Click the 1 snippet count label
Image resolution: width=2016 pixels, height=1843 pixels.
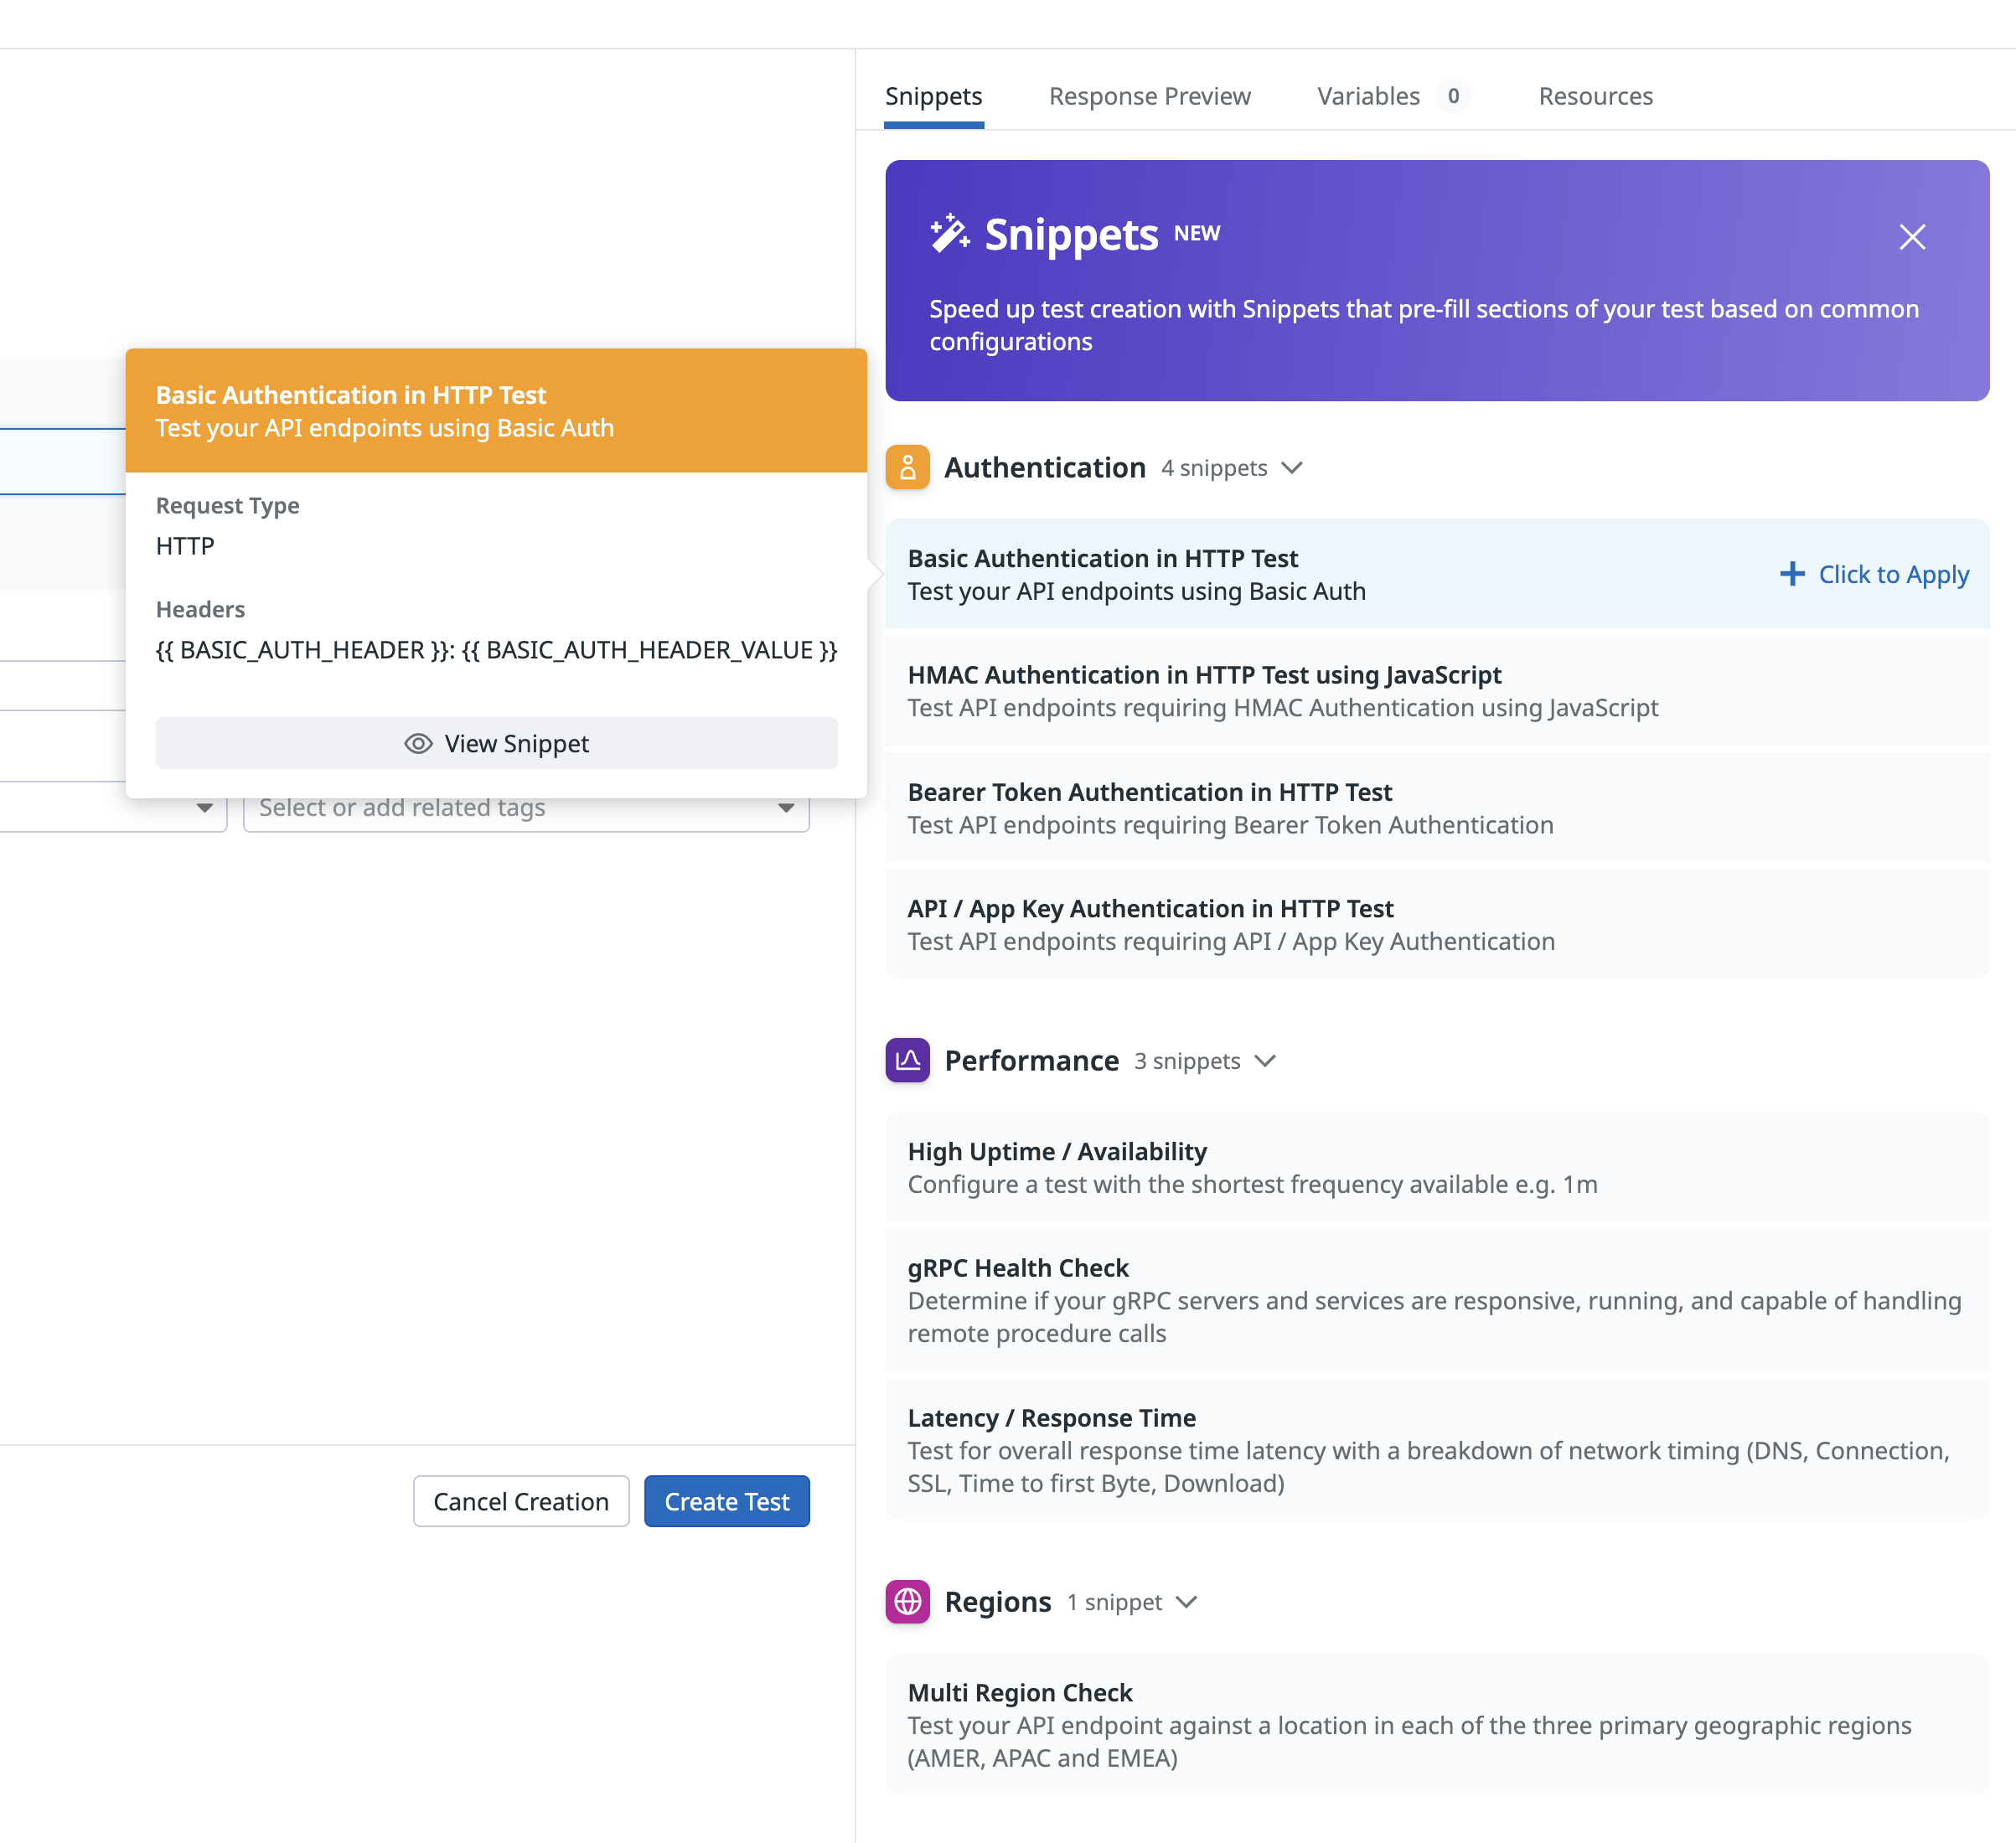1114,1602
